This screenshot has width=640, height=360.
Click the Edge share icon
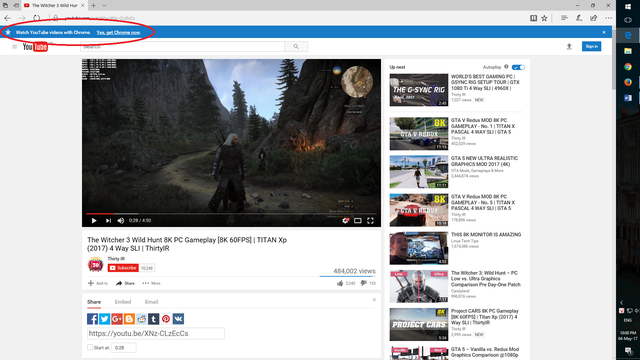[x=593, y=18]
